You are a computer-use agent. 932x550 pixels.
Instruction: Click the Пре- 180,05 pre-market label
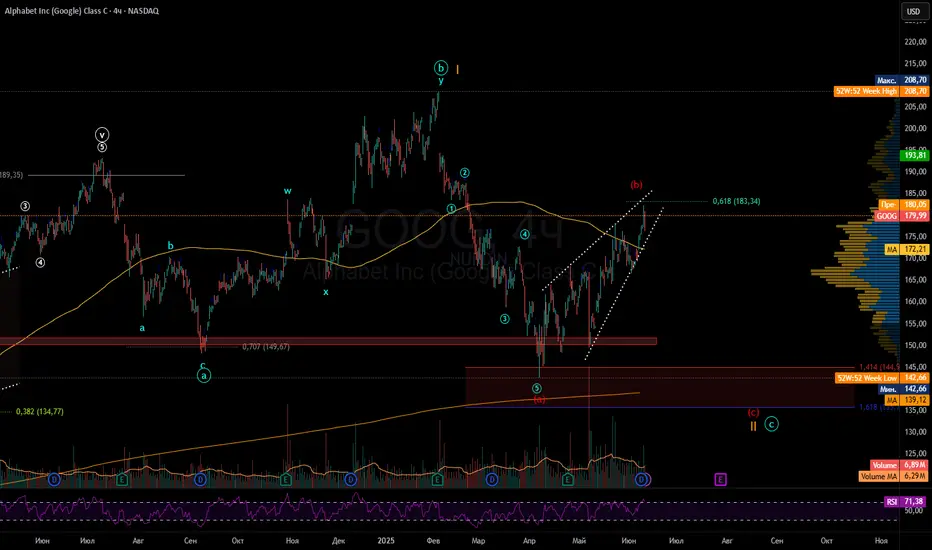point(903,205)
